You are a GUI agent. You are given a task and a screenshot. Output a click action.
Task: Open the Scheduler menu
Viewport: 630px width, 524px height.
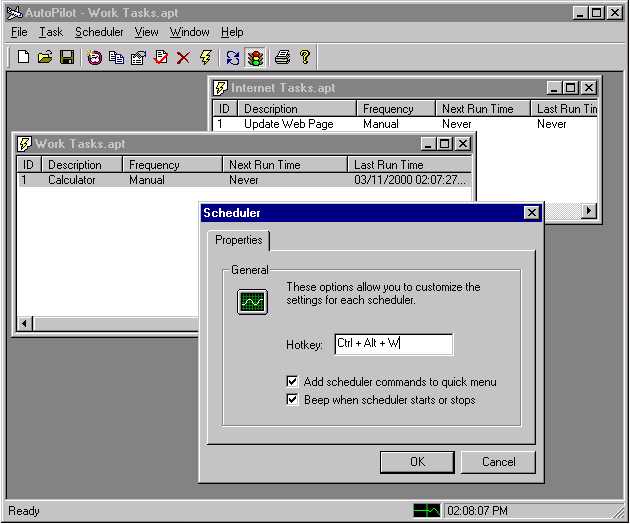(x=99, y=32)
